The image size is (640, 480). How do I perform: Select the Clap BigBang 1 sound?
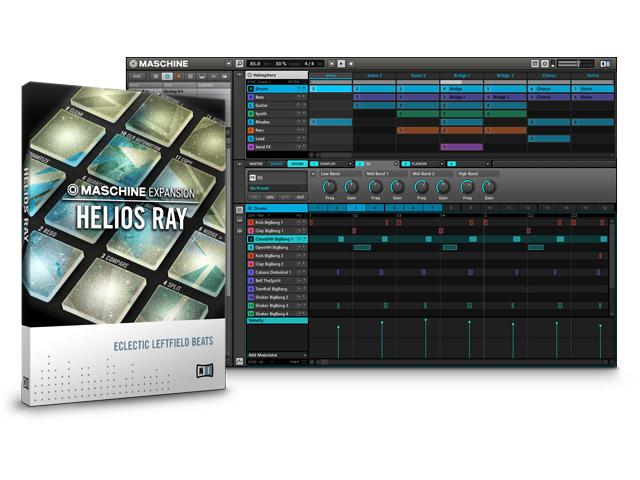click(277, 231)
